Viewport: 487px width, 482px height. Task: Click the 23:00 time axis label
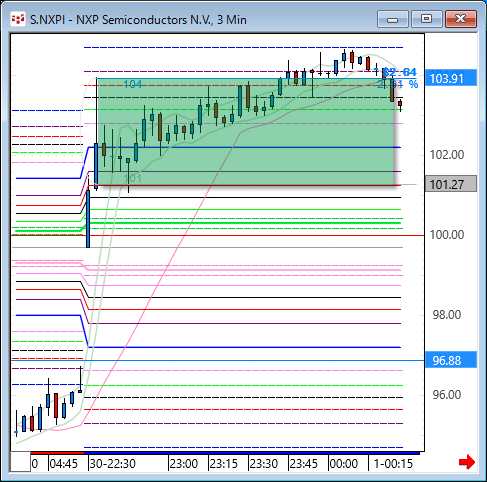tap(184, 464)
